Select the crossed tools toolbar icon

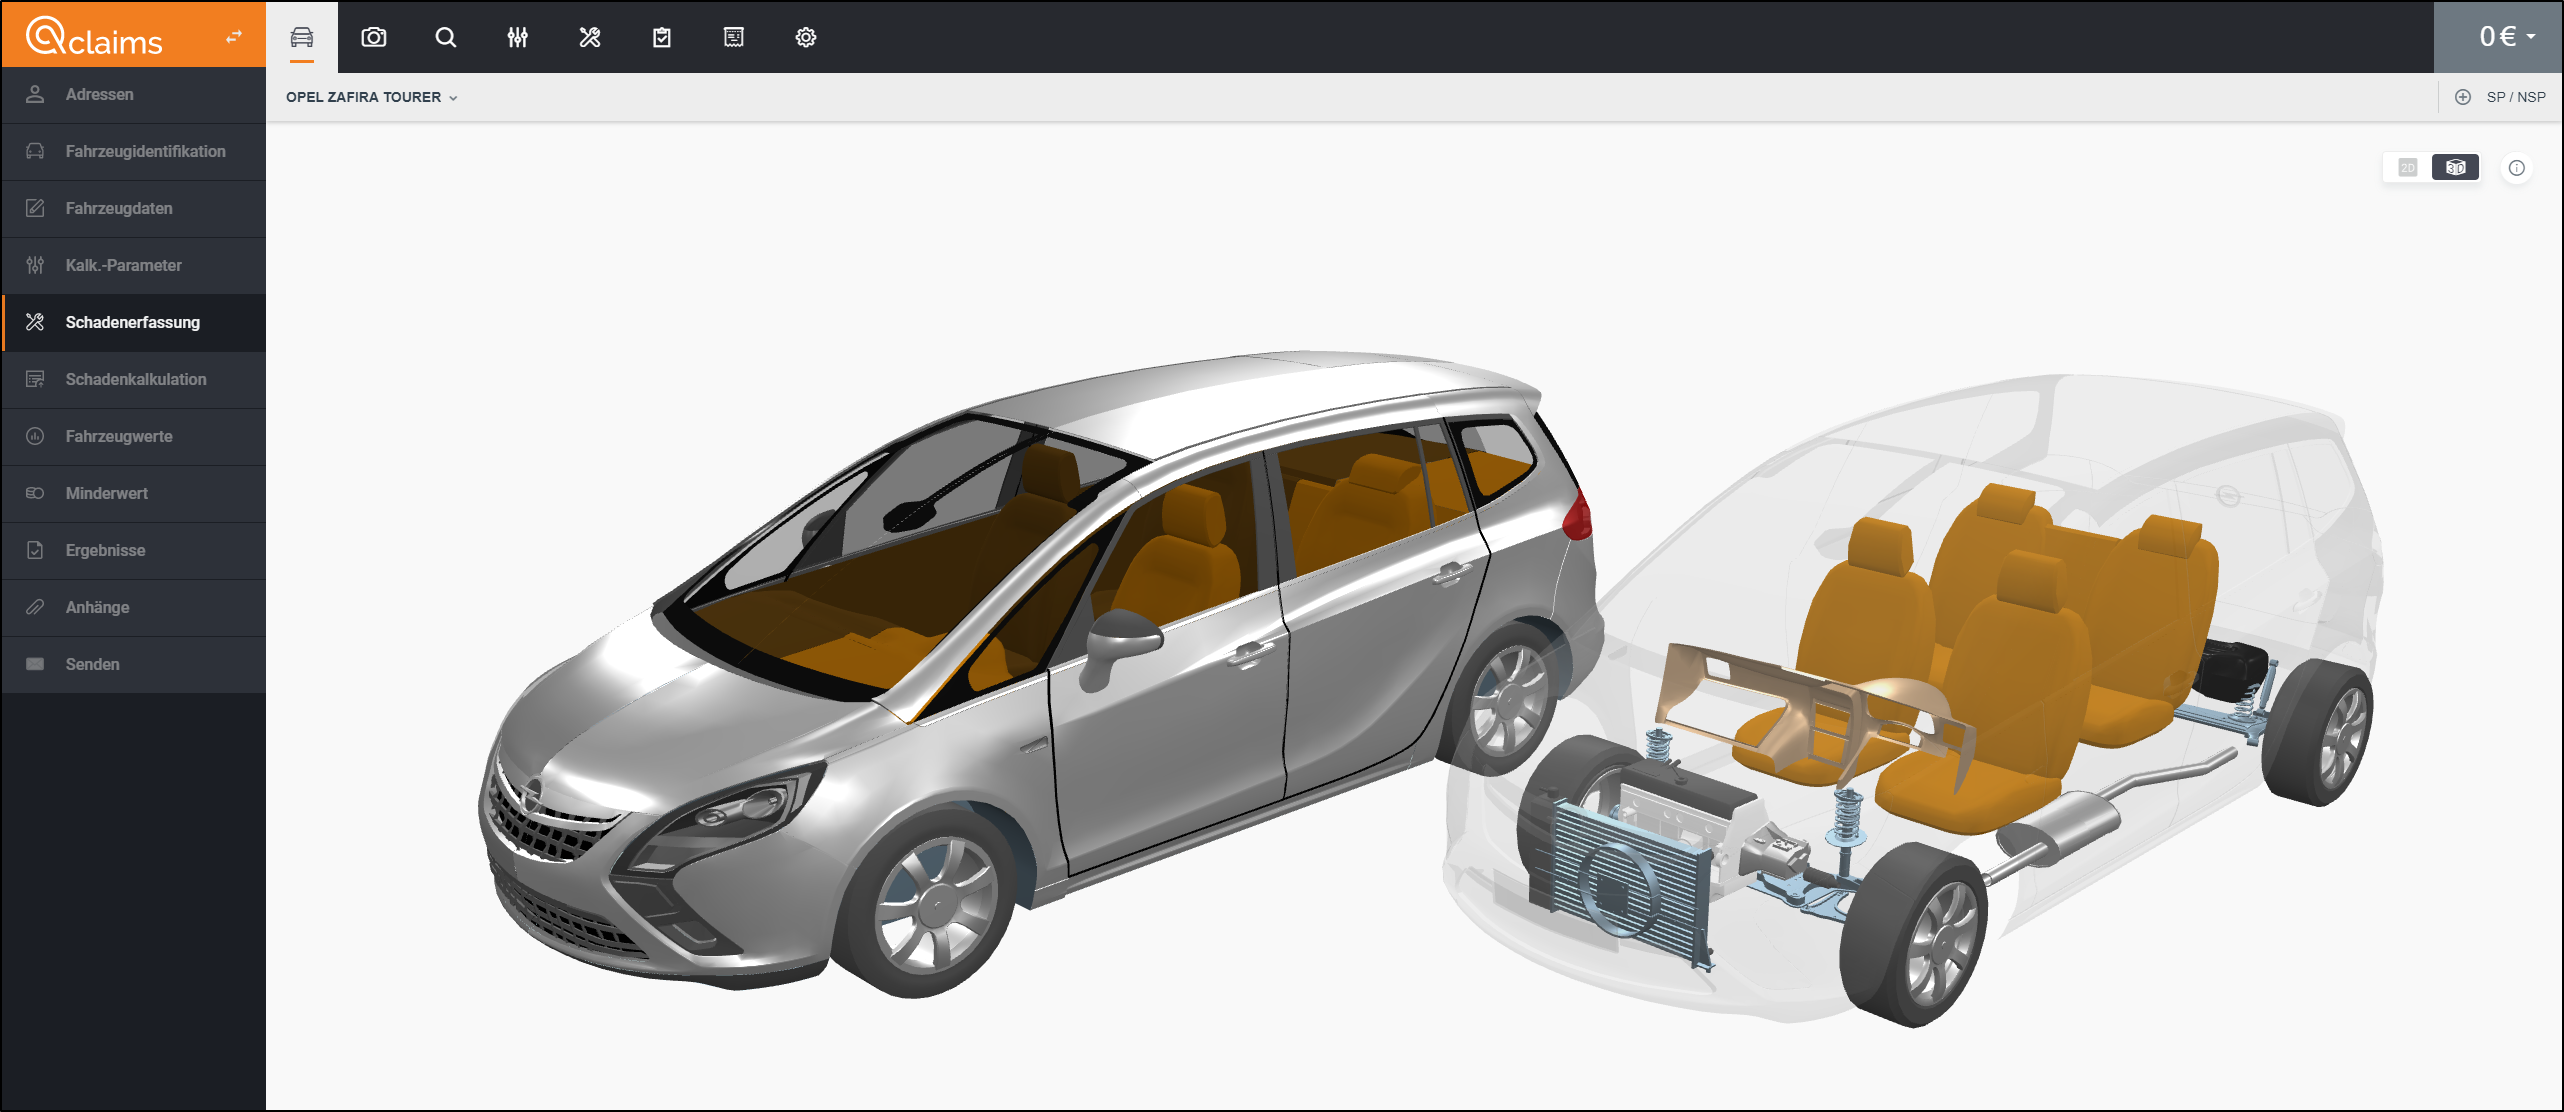590,37
